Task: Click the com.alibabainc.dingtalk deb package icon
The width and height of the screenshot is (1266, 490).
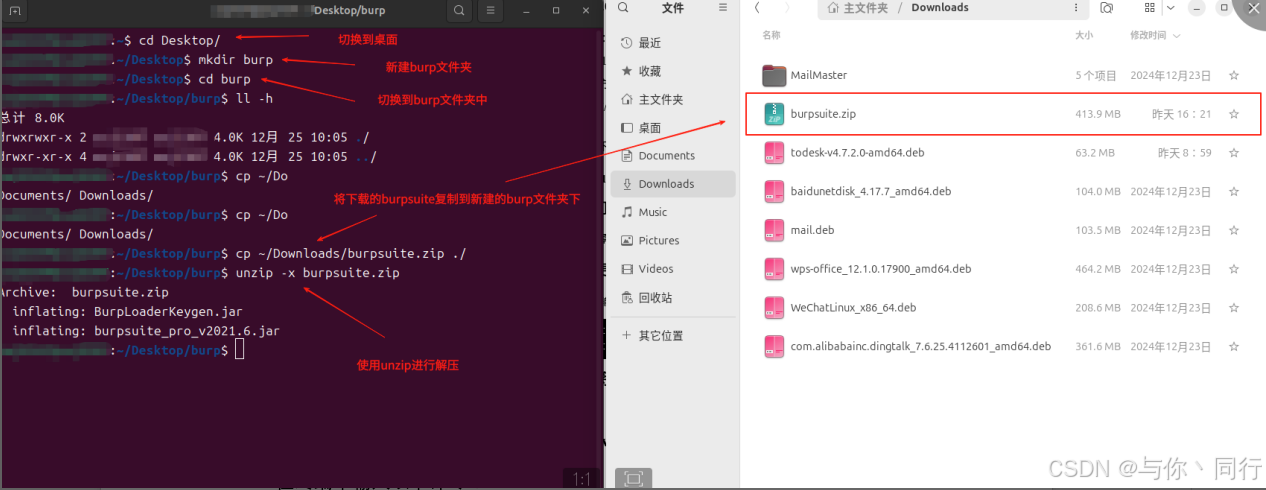Action: point(774,346)
